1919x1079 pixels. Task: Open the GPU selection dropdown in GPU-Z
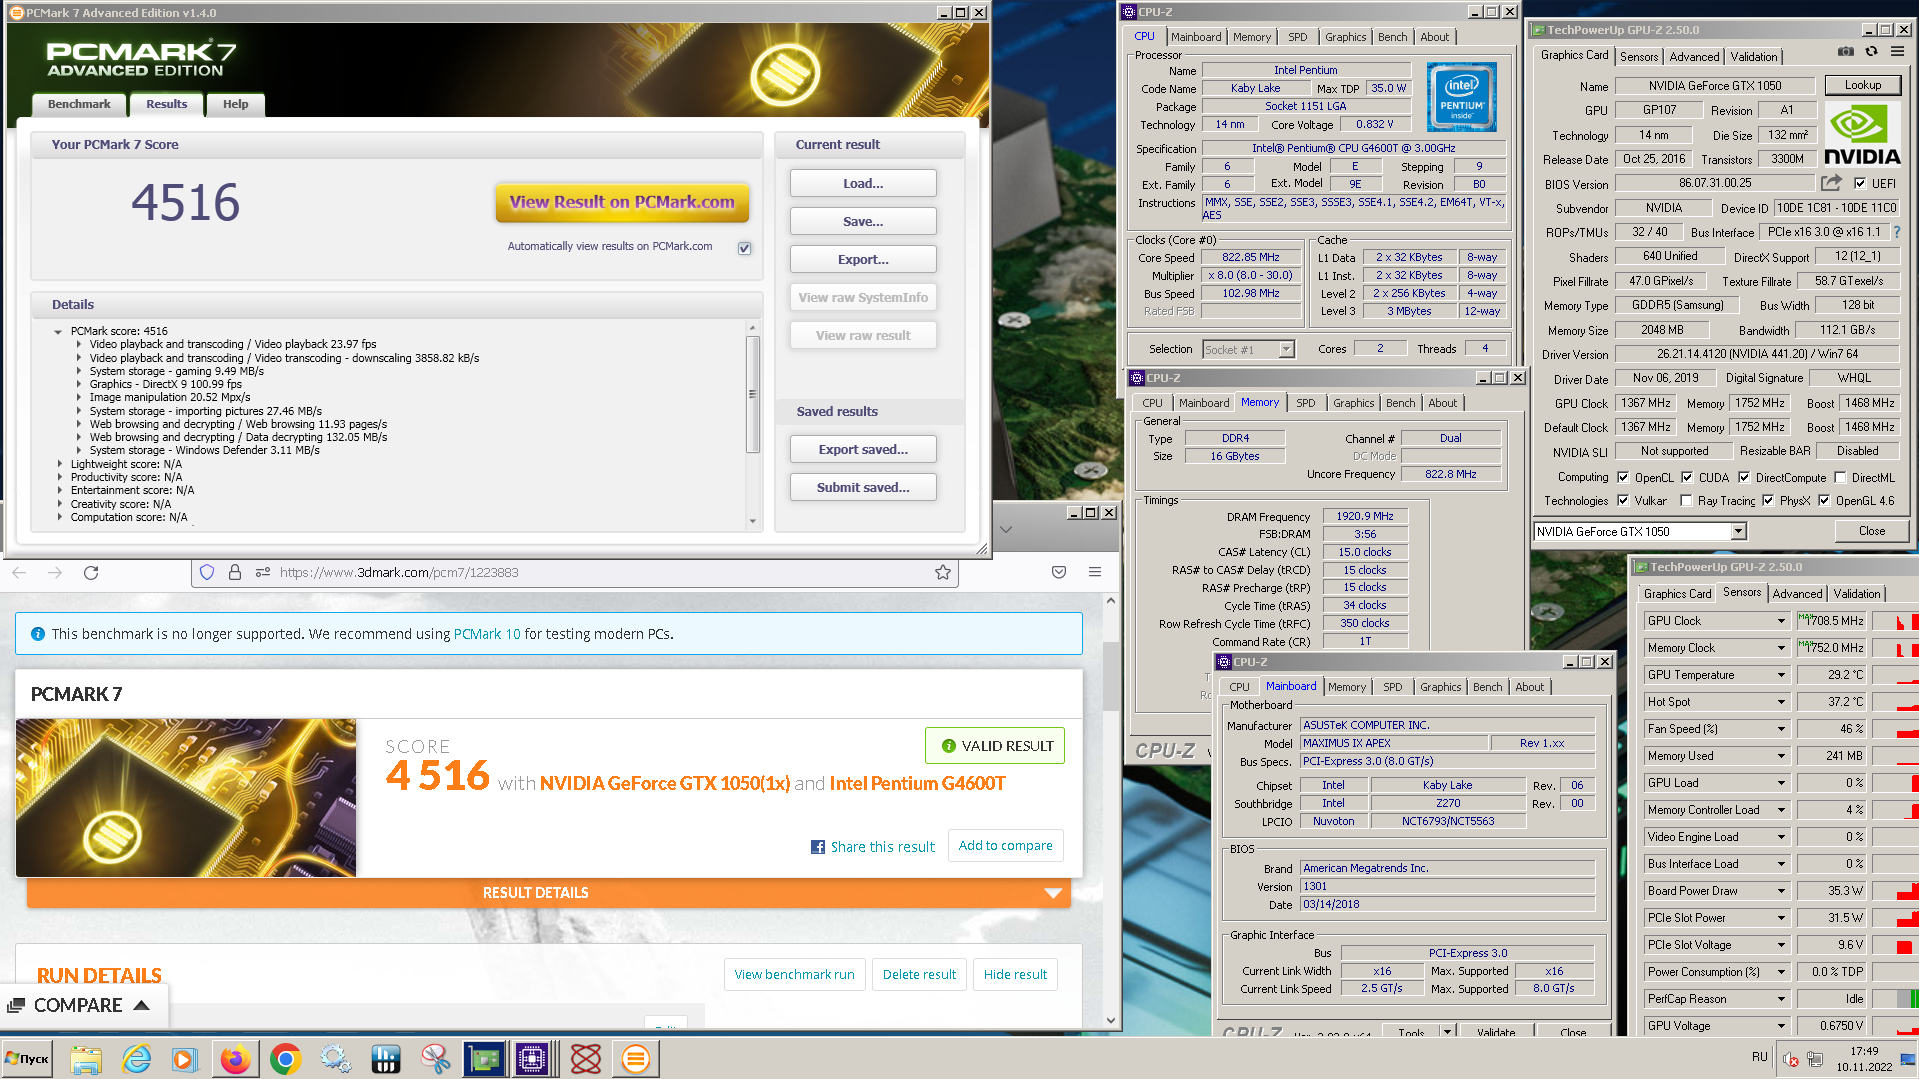click(x=1738, y=532)
